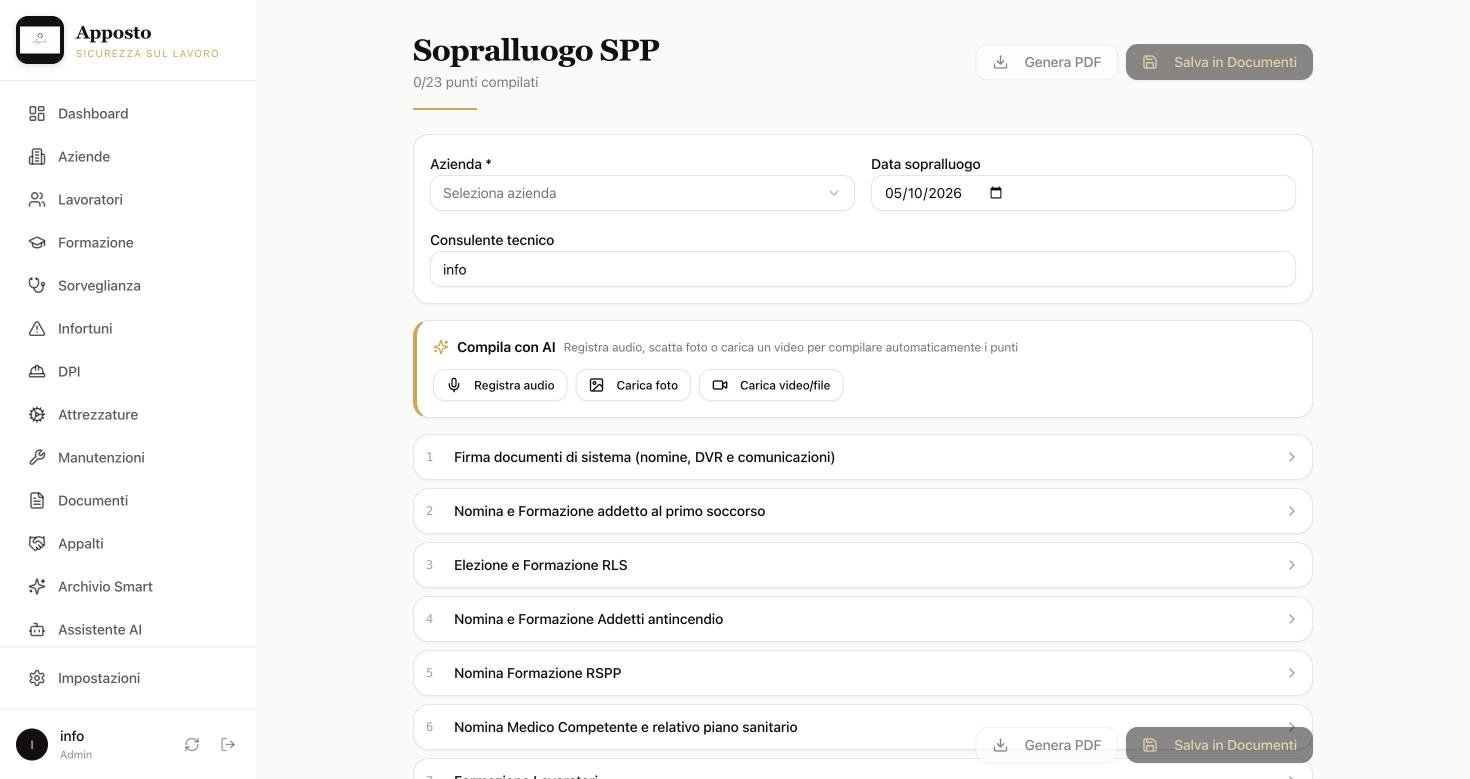Click the bottom floating Salva in Documenti button
Viewport: 1470px width, 779px height.
(1219, 745)
